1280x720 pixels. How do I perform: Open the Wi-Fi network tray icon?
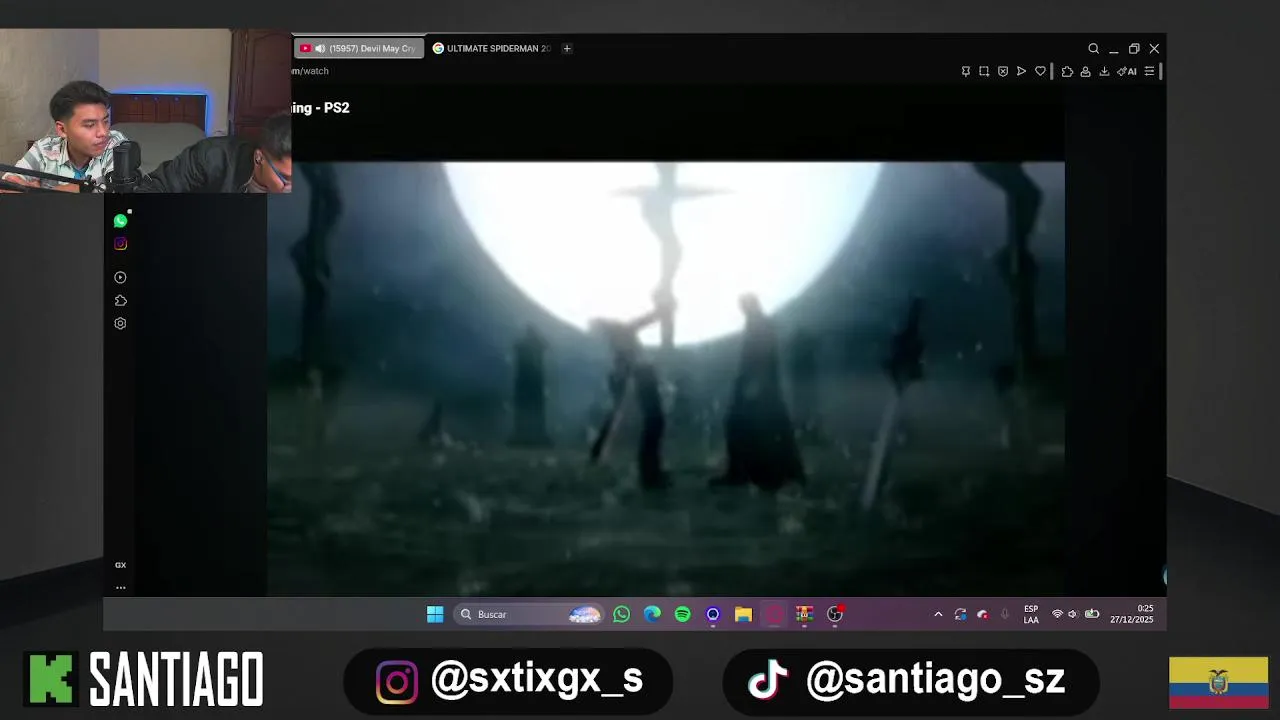pyautogui.click(x=1057, y=614)
